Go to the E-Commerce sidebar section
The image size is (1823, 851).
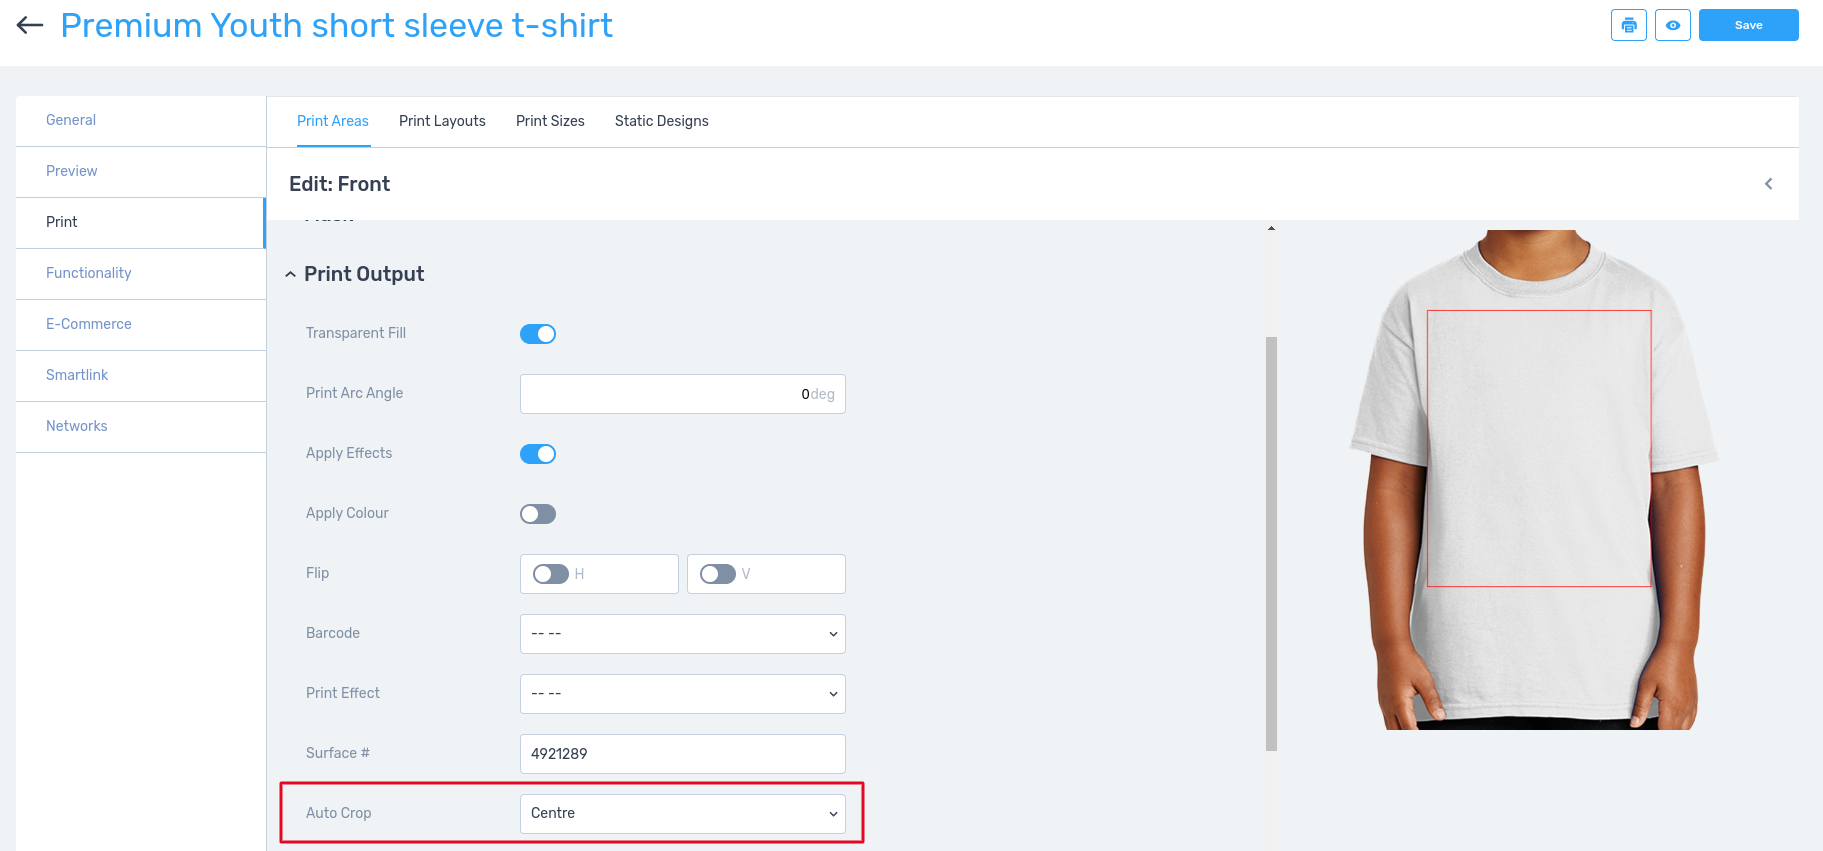coord(89,324)
